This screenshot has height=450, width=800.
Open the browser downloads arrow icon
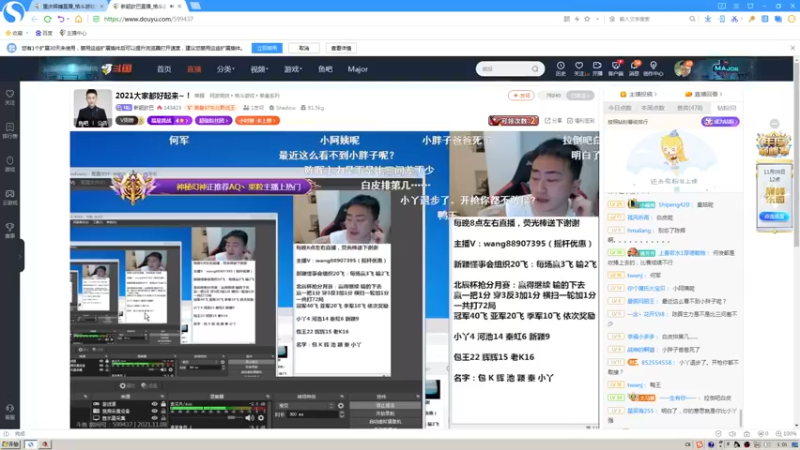point(708,19)
